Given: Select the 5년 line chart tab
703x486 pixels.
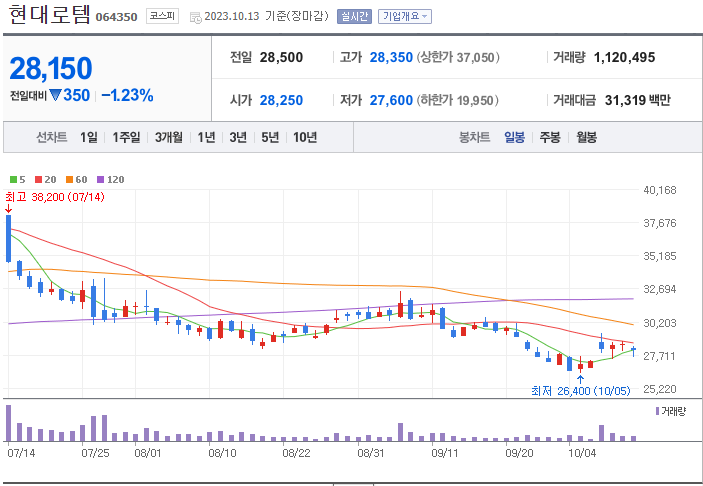Looking at the screenshot, I should pyautogui.click(x=270, y=137).
